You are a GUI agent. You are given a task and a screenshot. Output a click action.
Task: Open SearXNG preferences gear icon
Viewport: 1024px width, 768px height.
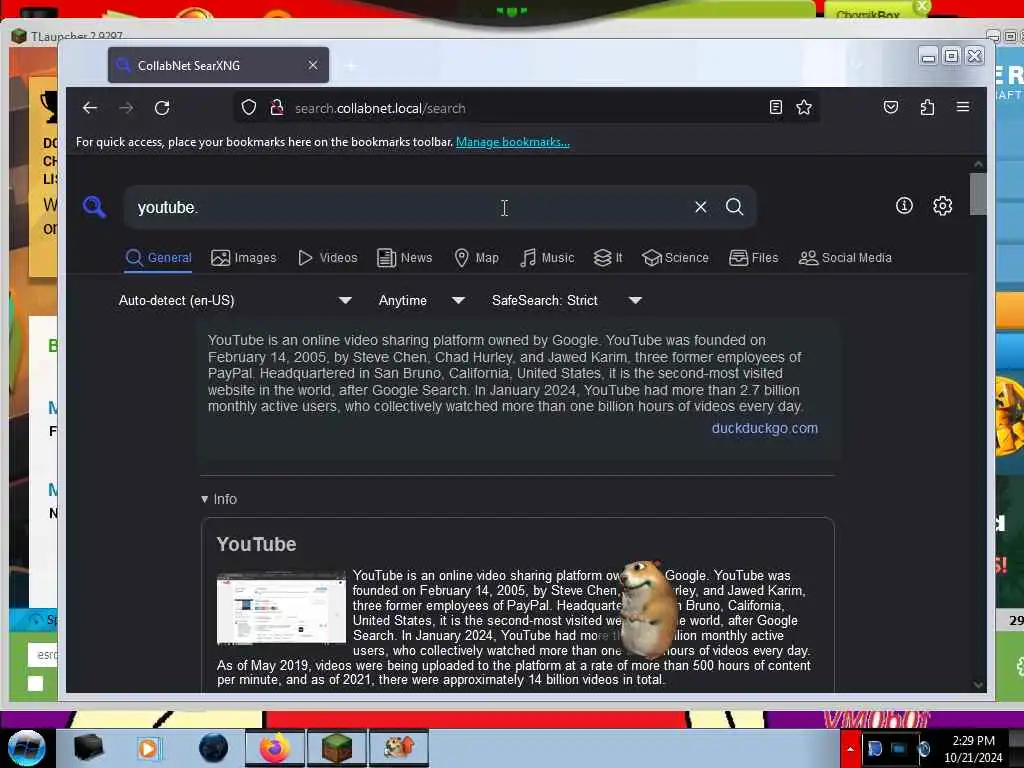point(942,206)
